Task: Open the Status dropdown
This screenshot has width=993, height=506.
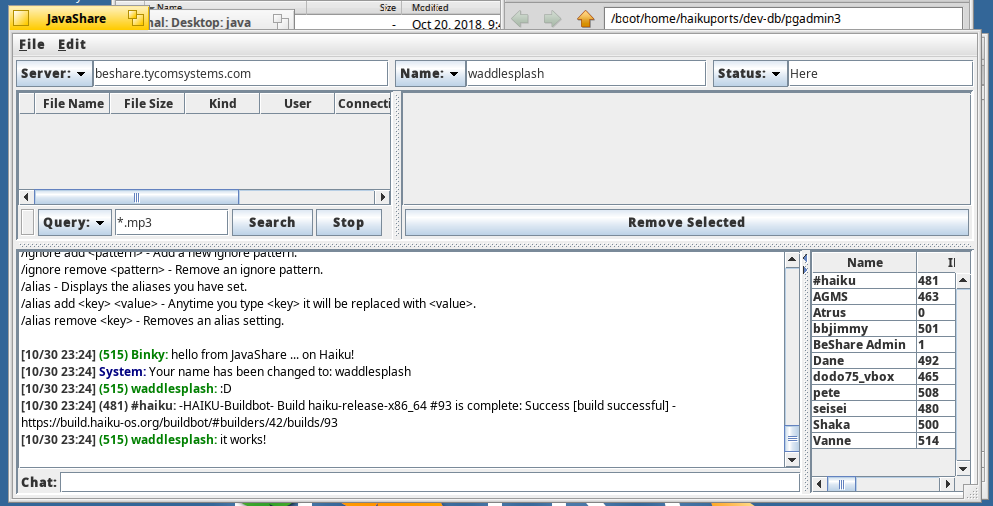Action: [750, 73]
